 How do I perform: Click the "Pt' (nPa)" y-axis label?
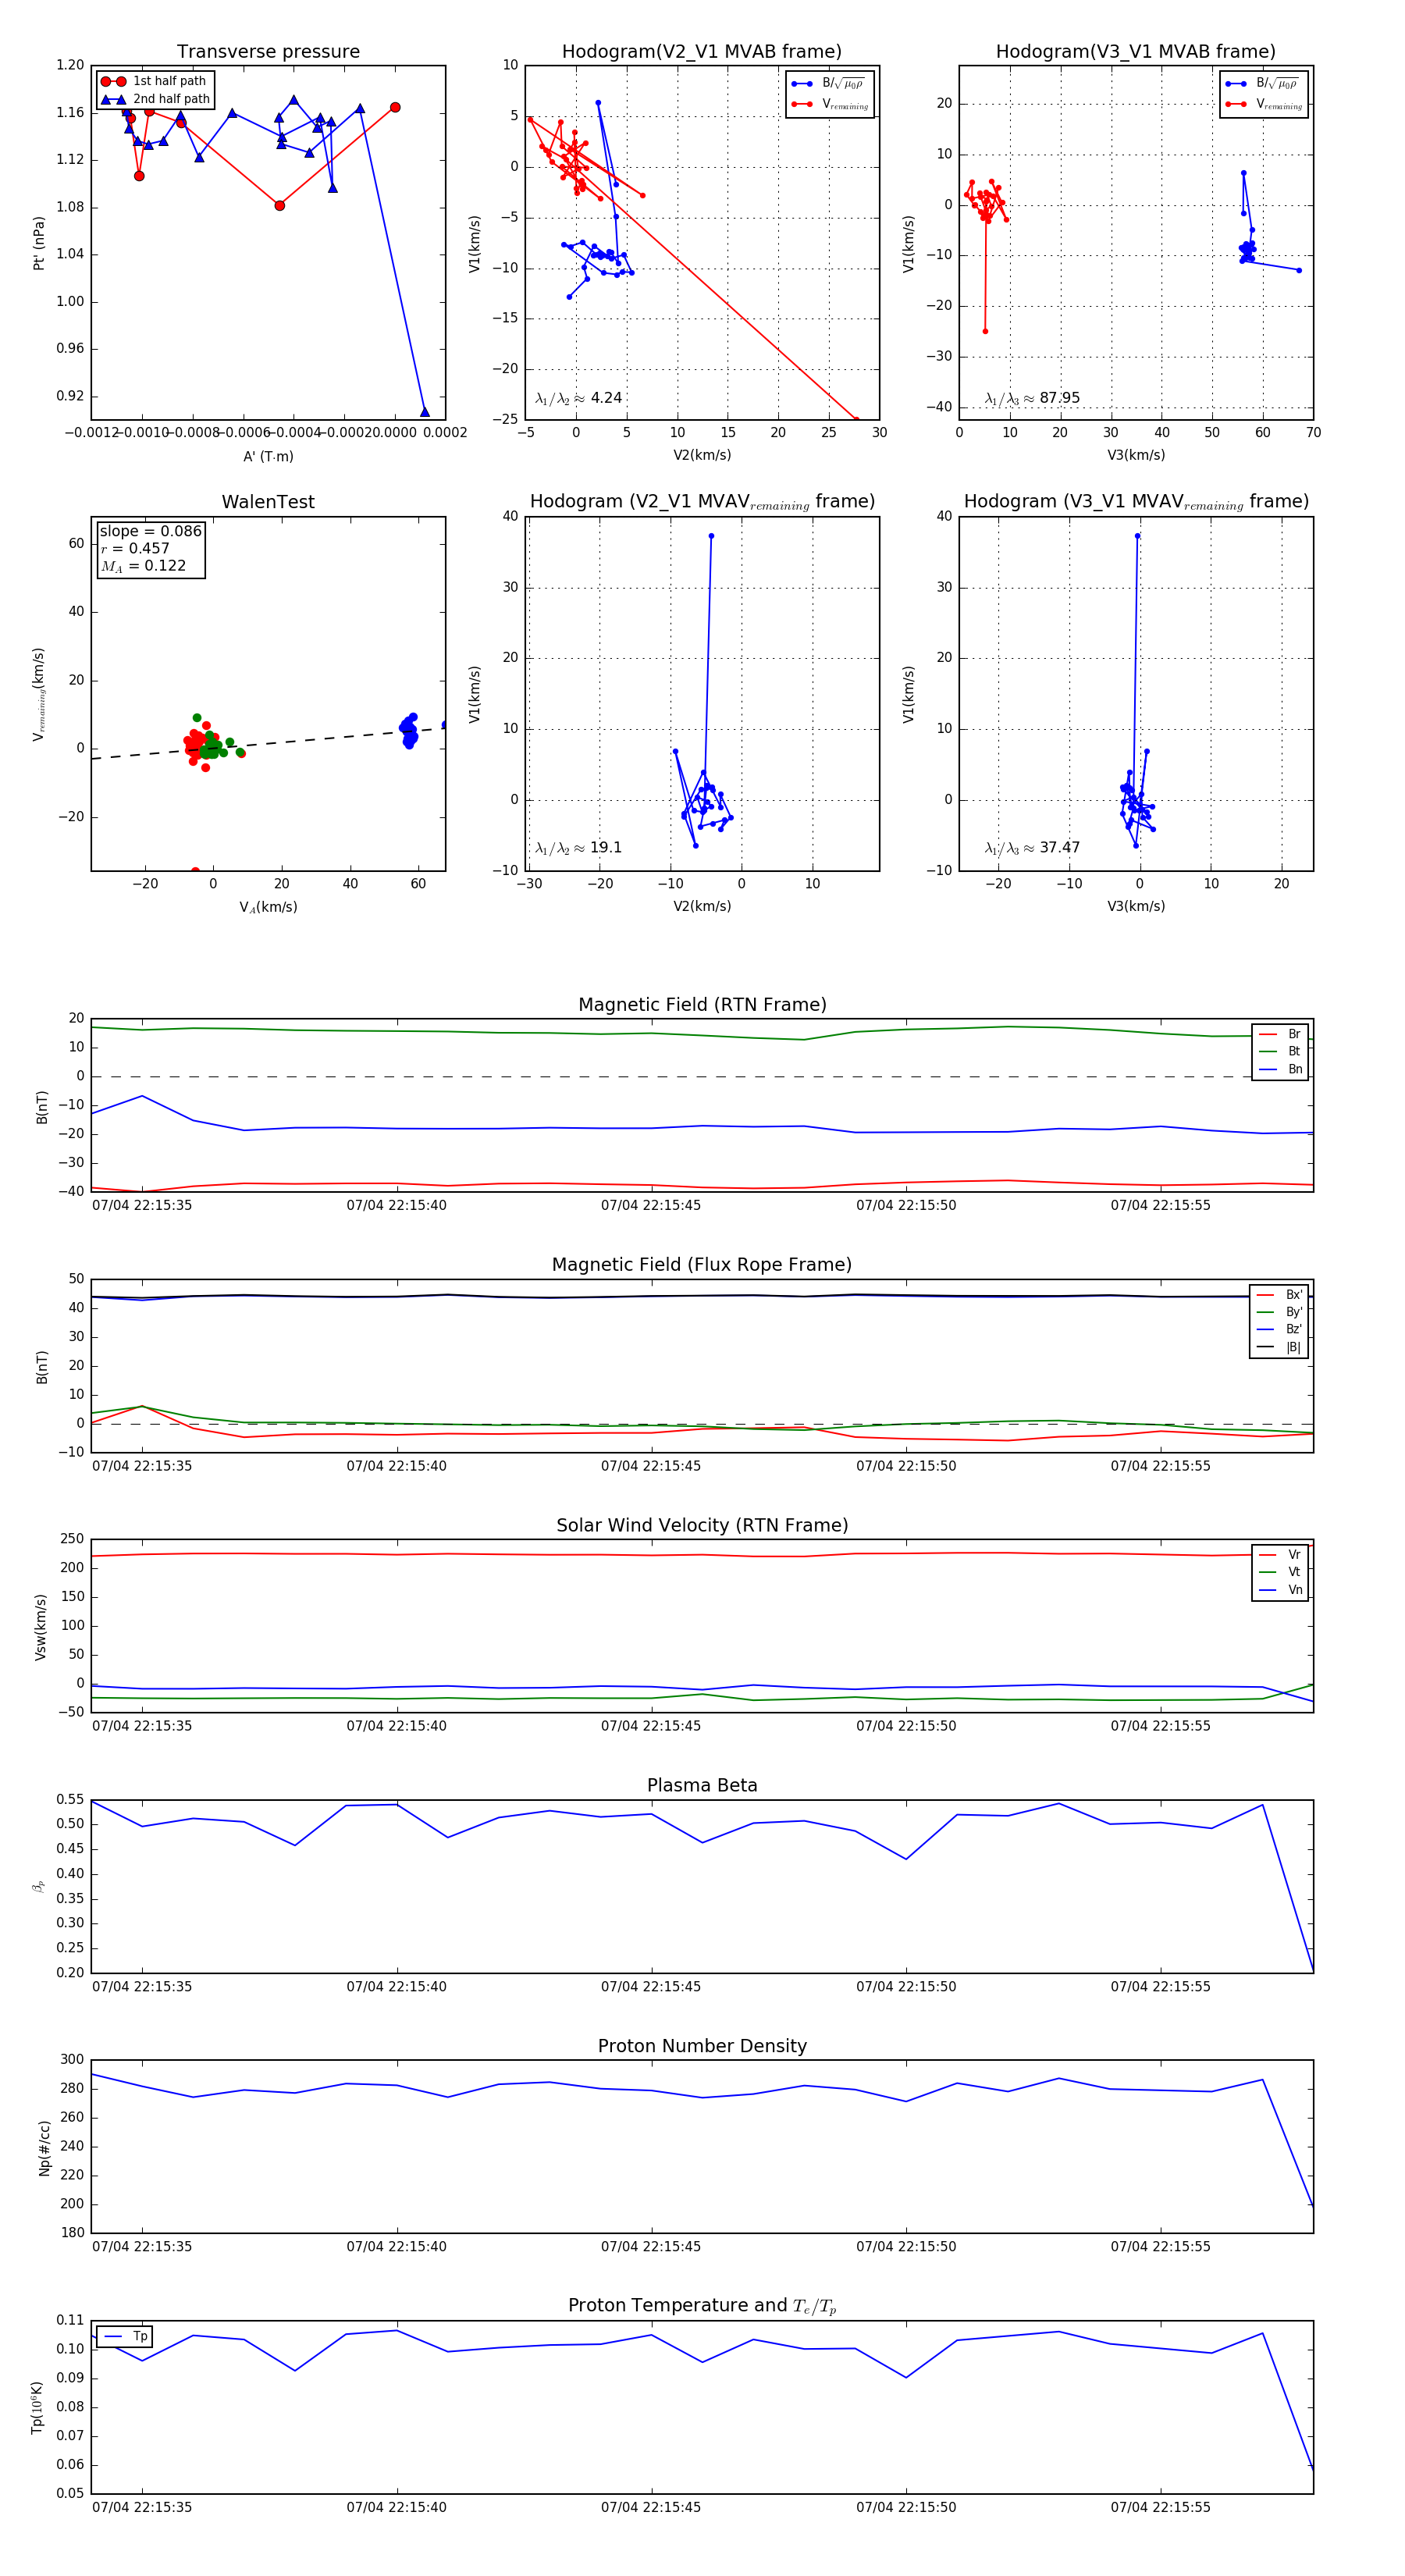coord(39,243)
